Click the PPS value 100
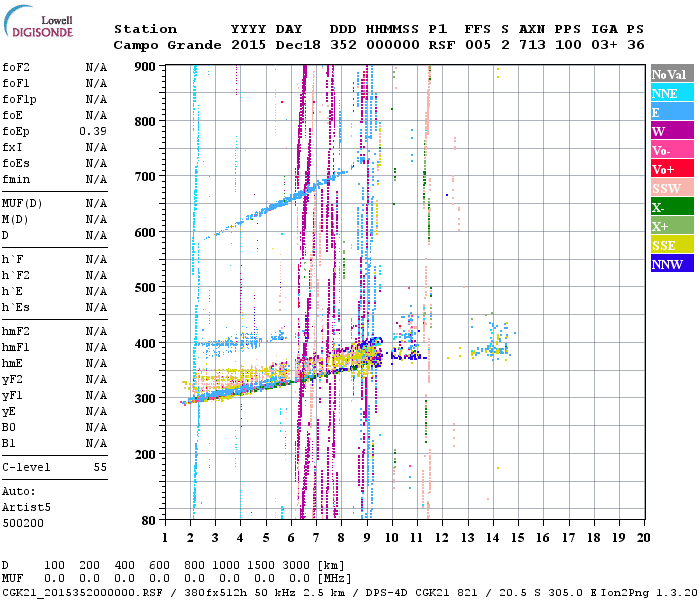 click(x=568, y=45)
